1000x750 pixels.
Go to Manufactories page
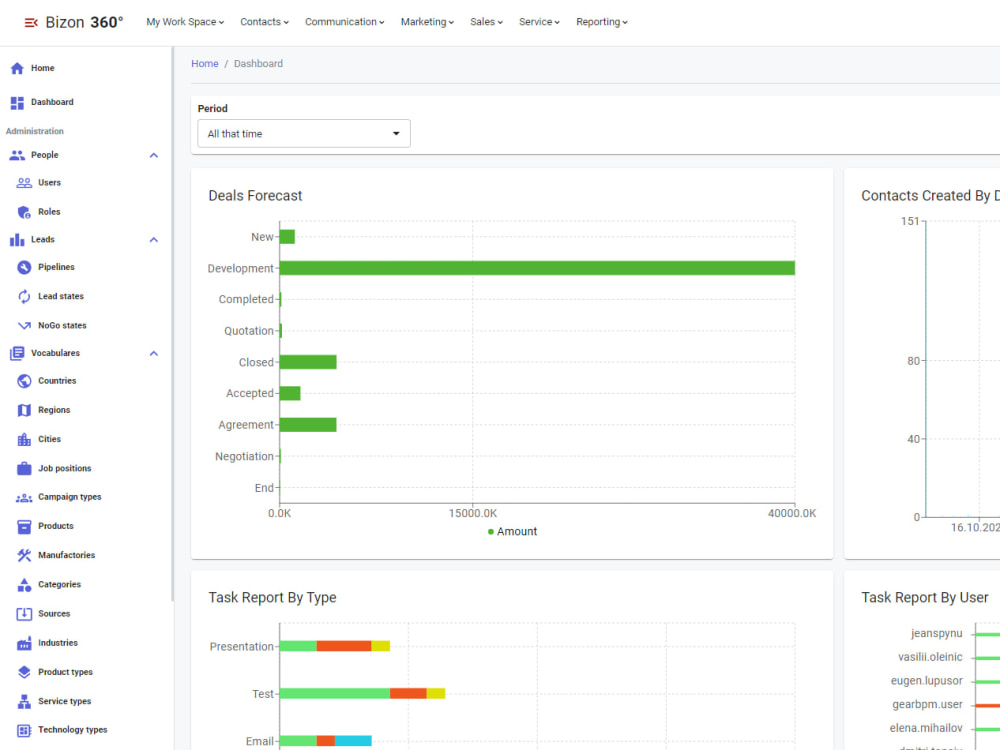point(66,555)
